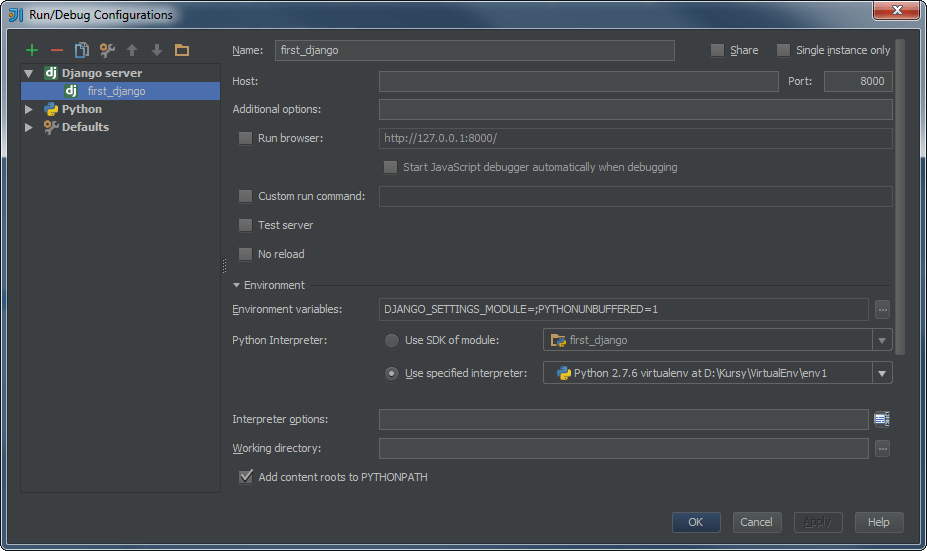Open edit defaults wrench icon
This screenshot has height=551, width=927.
[x=107, y=50]
